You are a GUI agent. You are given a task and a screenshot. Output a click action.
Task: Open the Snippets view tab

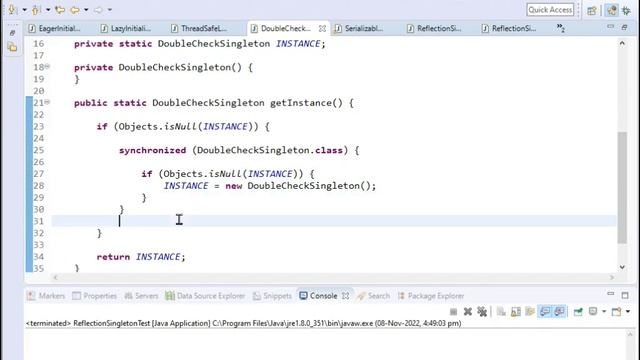pyautogui.click(x=272, y=296)
